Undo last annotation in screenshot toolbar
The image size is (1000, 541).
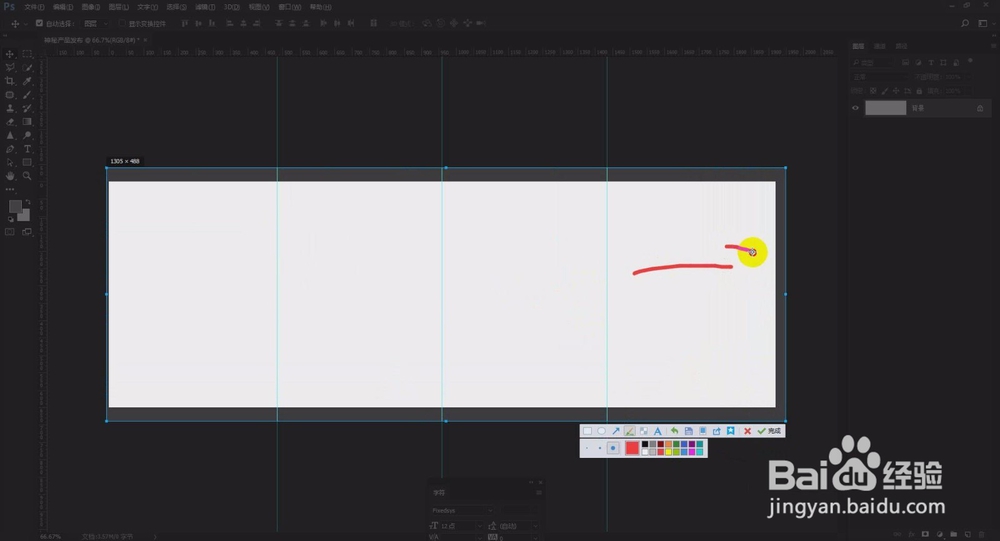pos(674,431)
